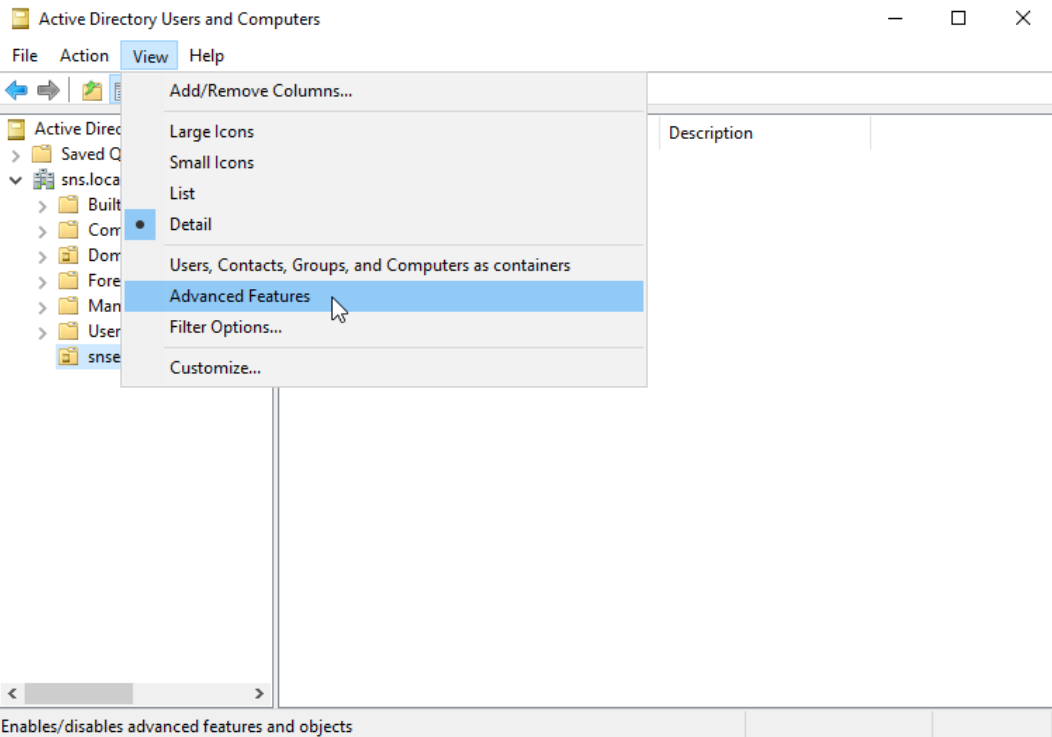The image size is (1052, 737).
Task: Switch to Small Icons view
Action: 384,162
